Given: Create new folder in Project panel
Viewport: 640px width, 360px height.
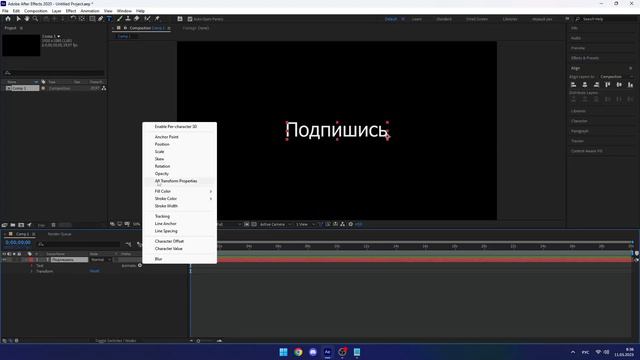Looking at the screenshot, I should (x=13, y=225).
